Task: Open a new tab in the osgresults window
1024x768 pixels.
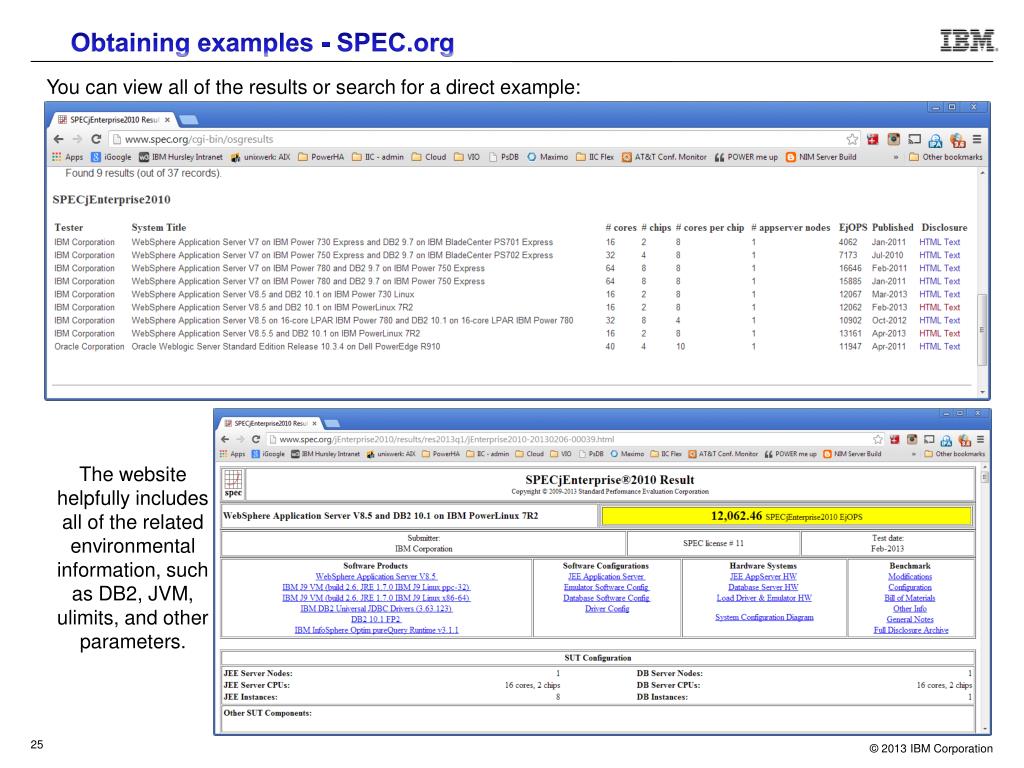Action: tap(189, 120)
